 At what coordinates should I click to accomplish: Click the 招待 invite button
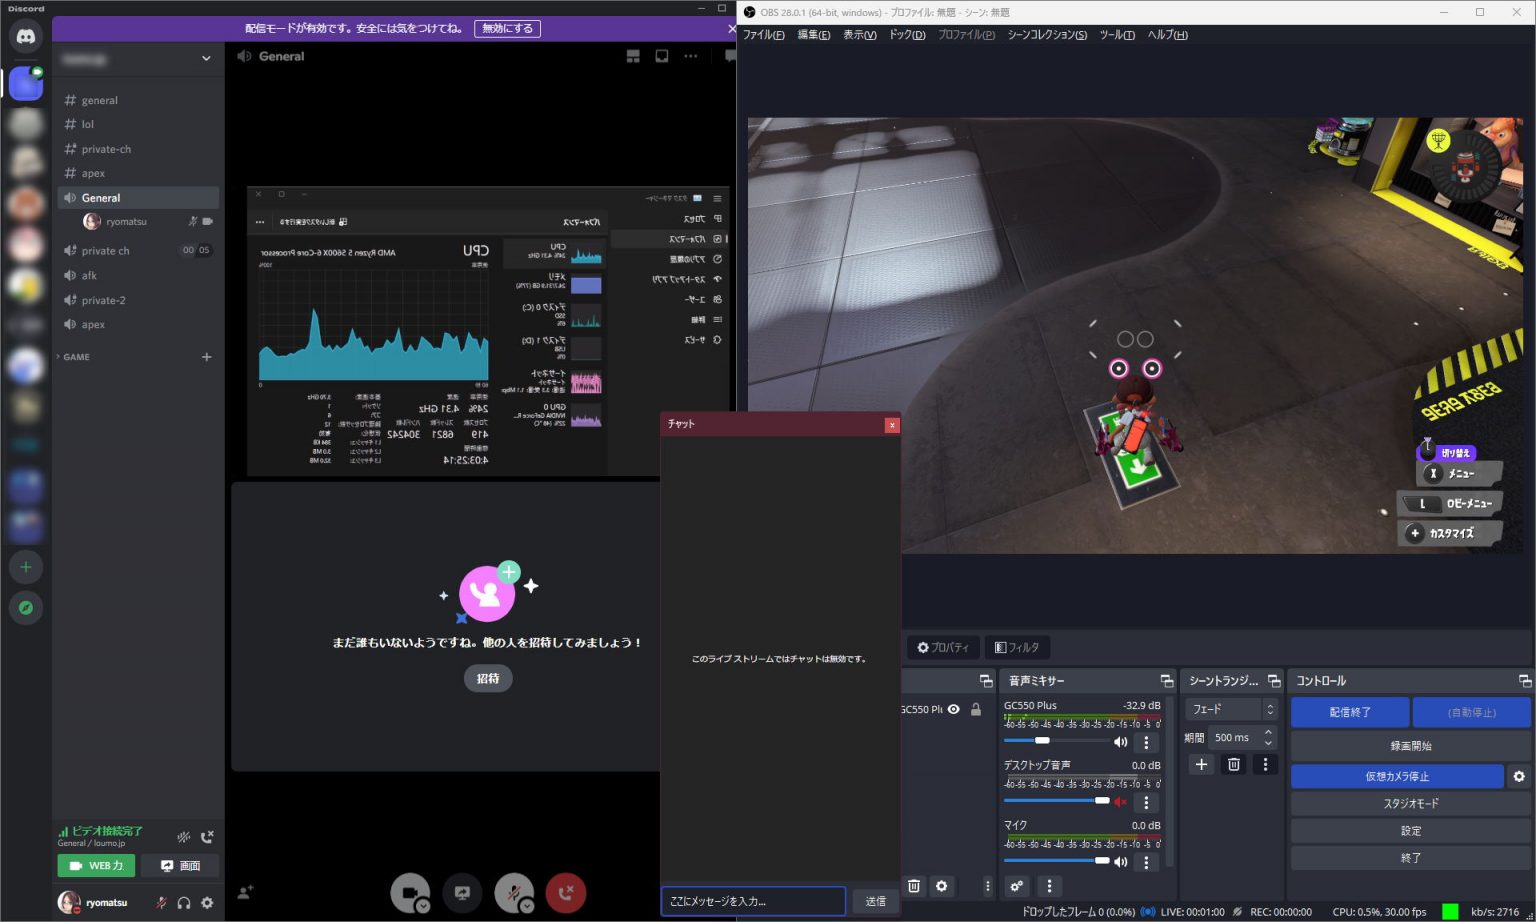(488, 678)
